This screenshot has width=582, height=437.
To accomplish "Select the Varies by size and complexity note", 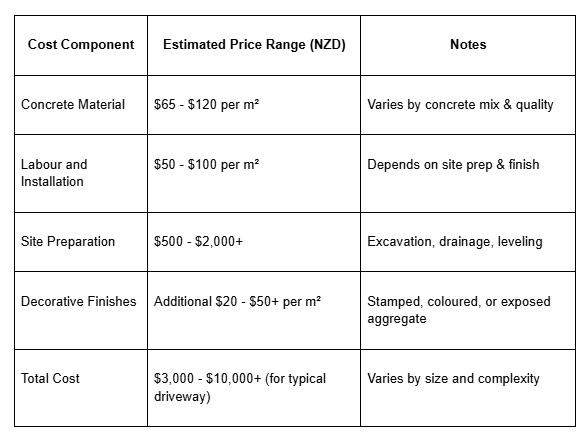I will pyautogui.click(x=453, y=379).
